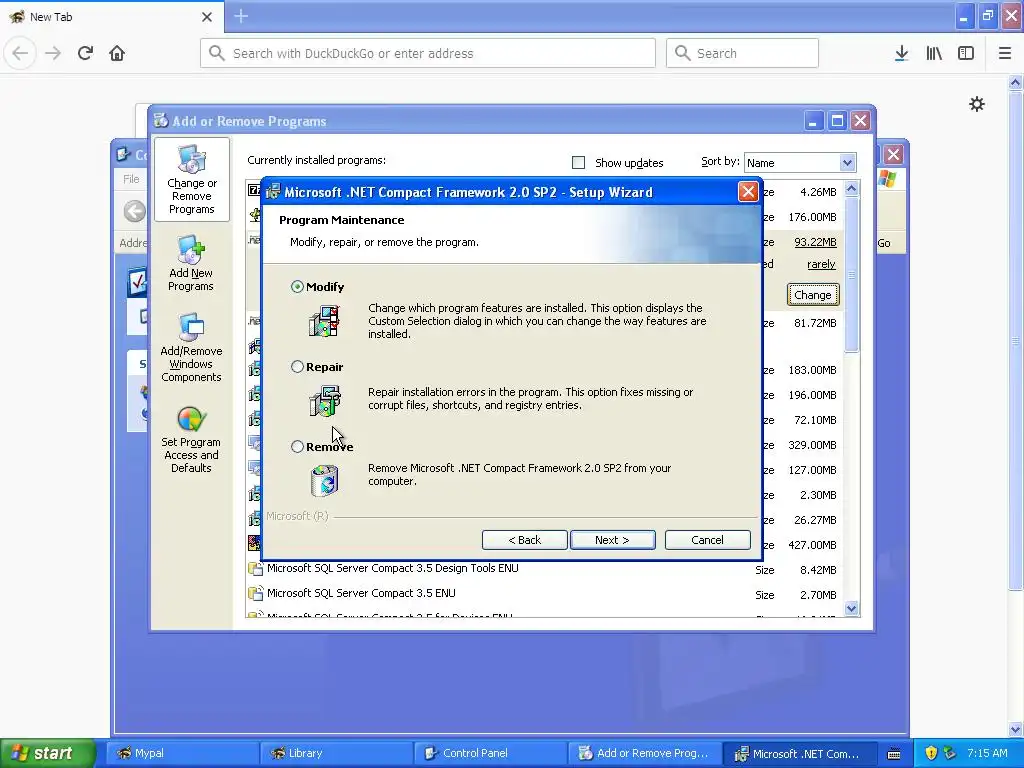
Task: Select the Remove radio option
Action: pyautogui.click(x=297, y=447)
